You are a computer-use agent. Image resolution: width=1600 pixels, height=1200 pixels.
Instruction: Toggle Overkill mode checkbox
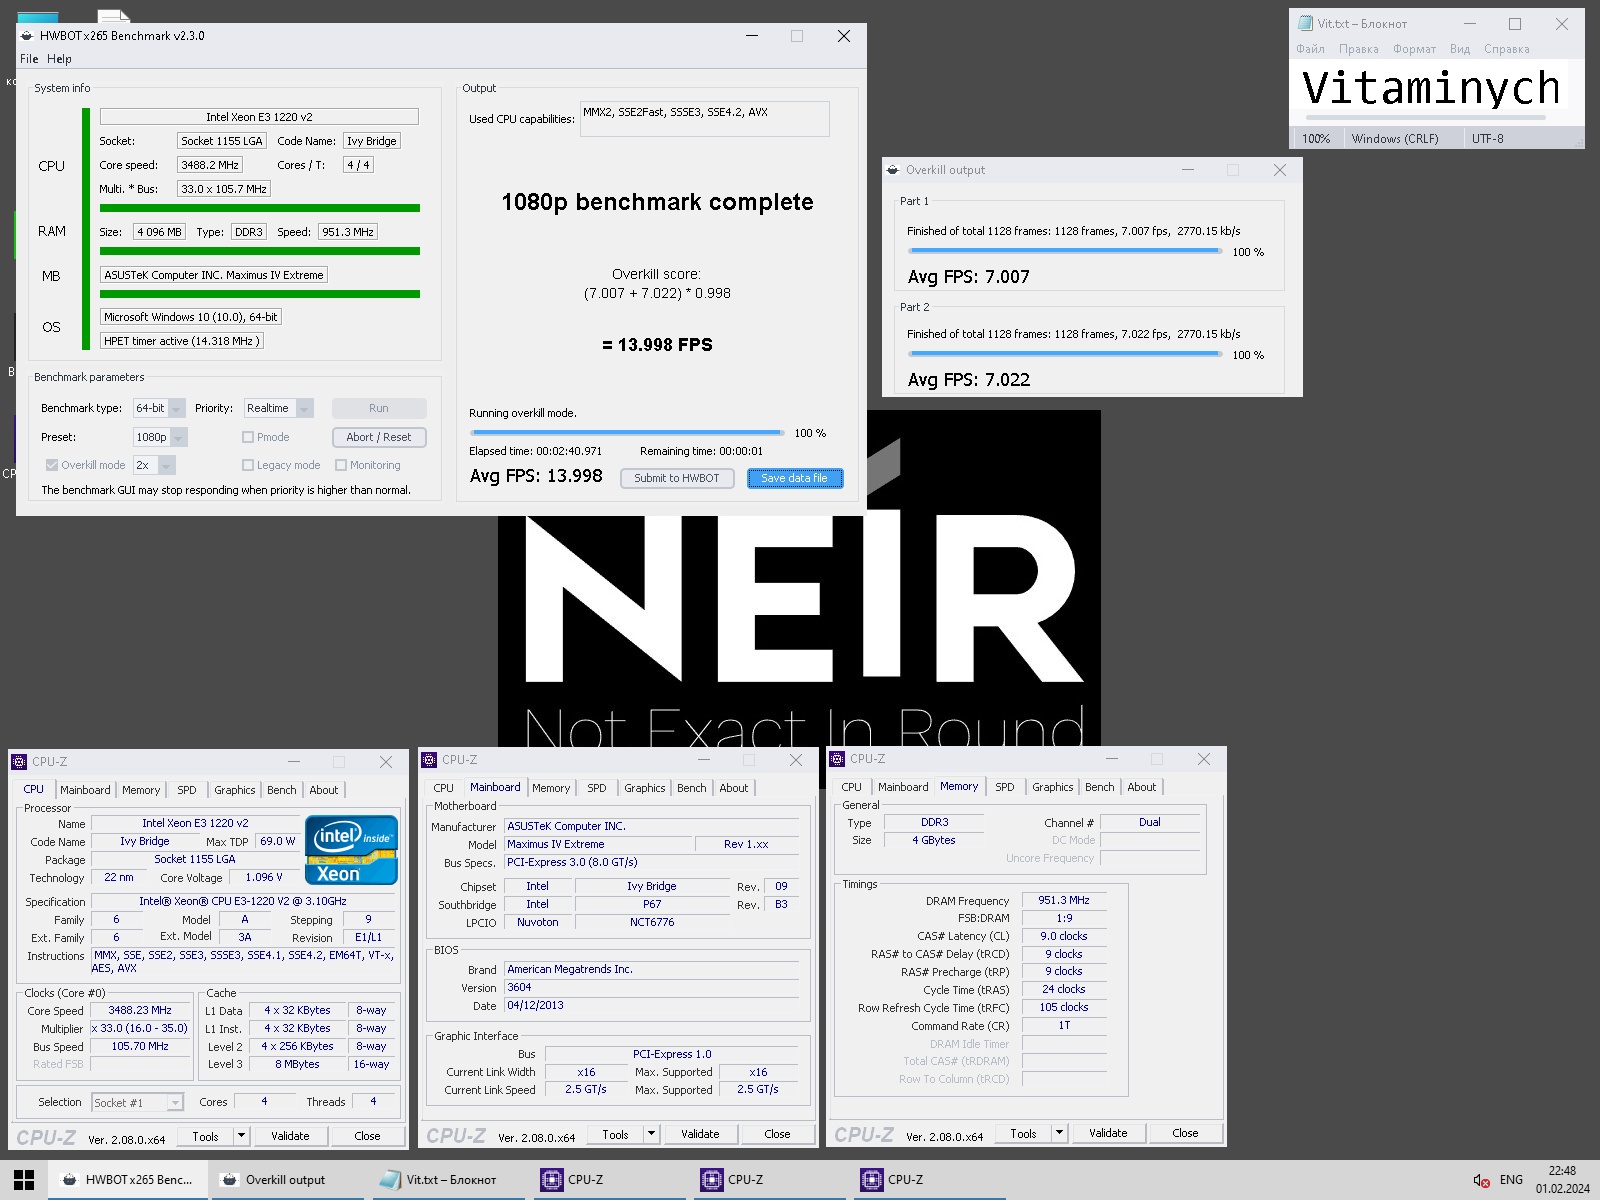click(x=52, y=465)
